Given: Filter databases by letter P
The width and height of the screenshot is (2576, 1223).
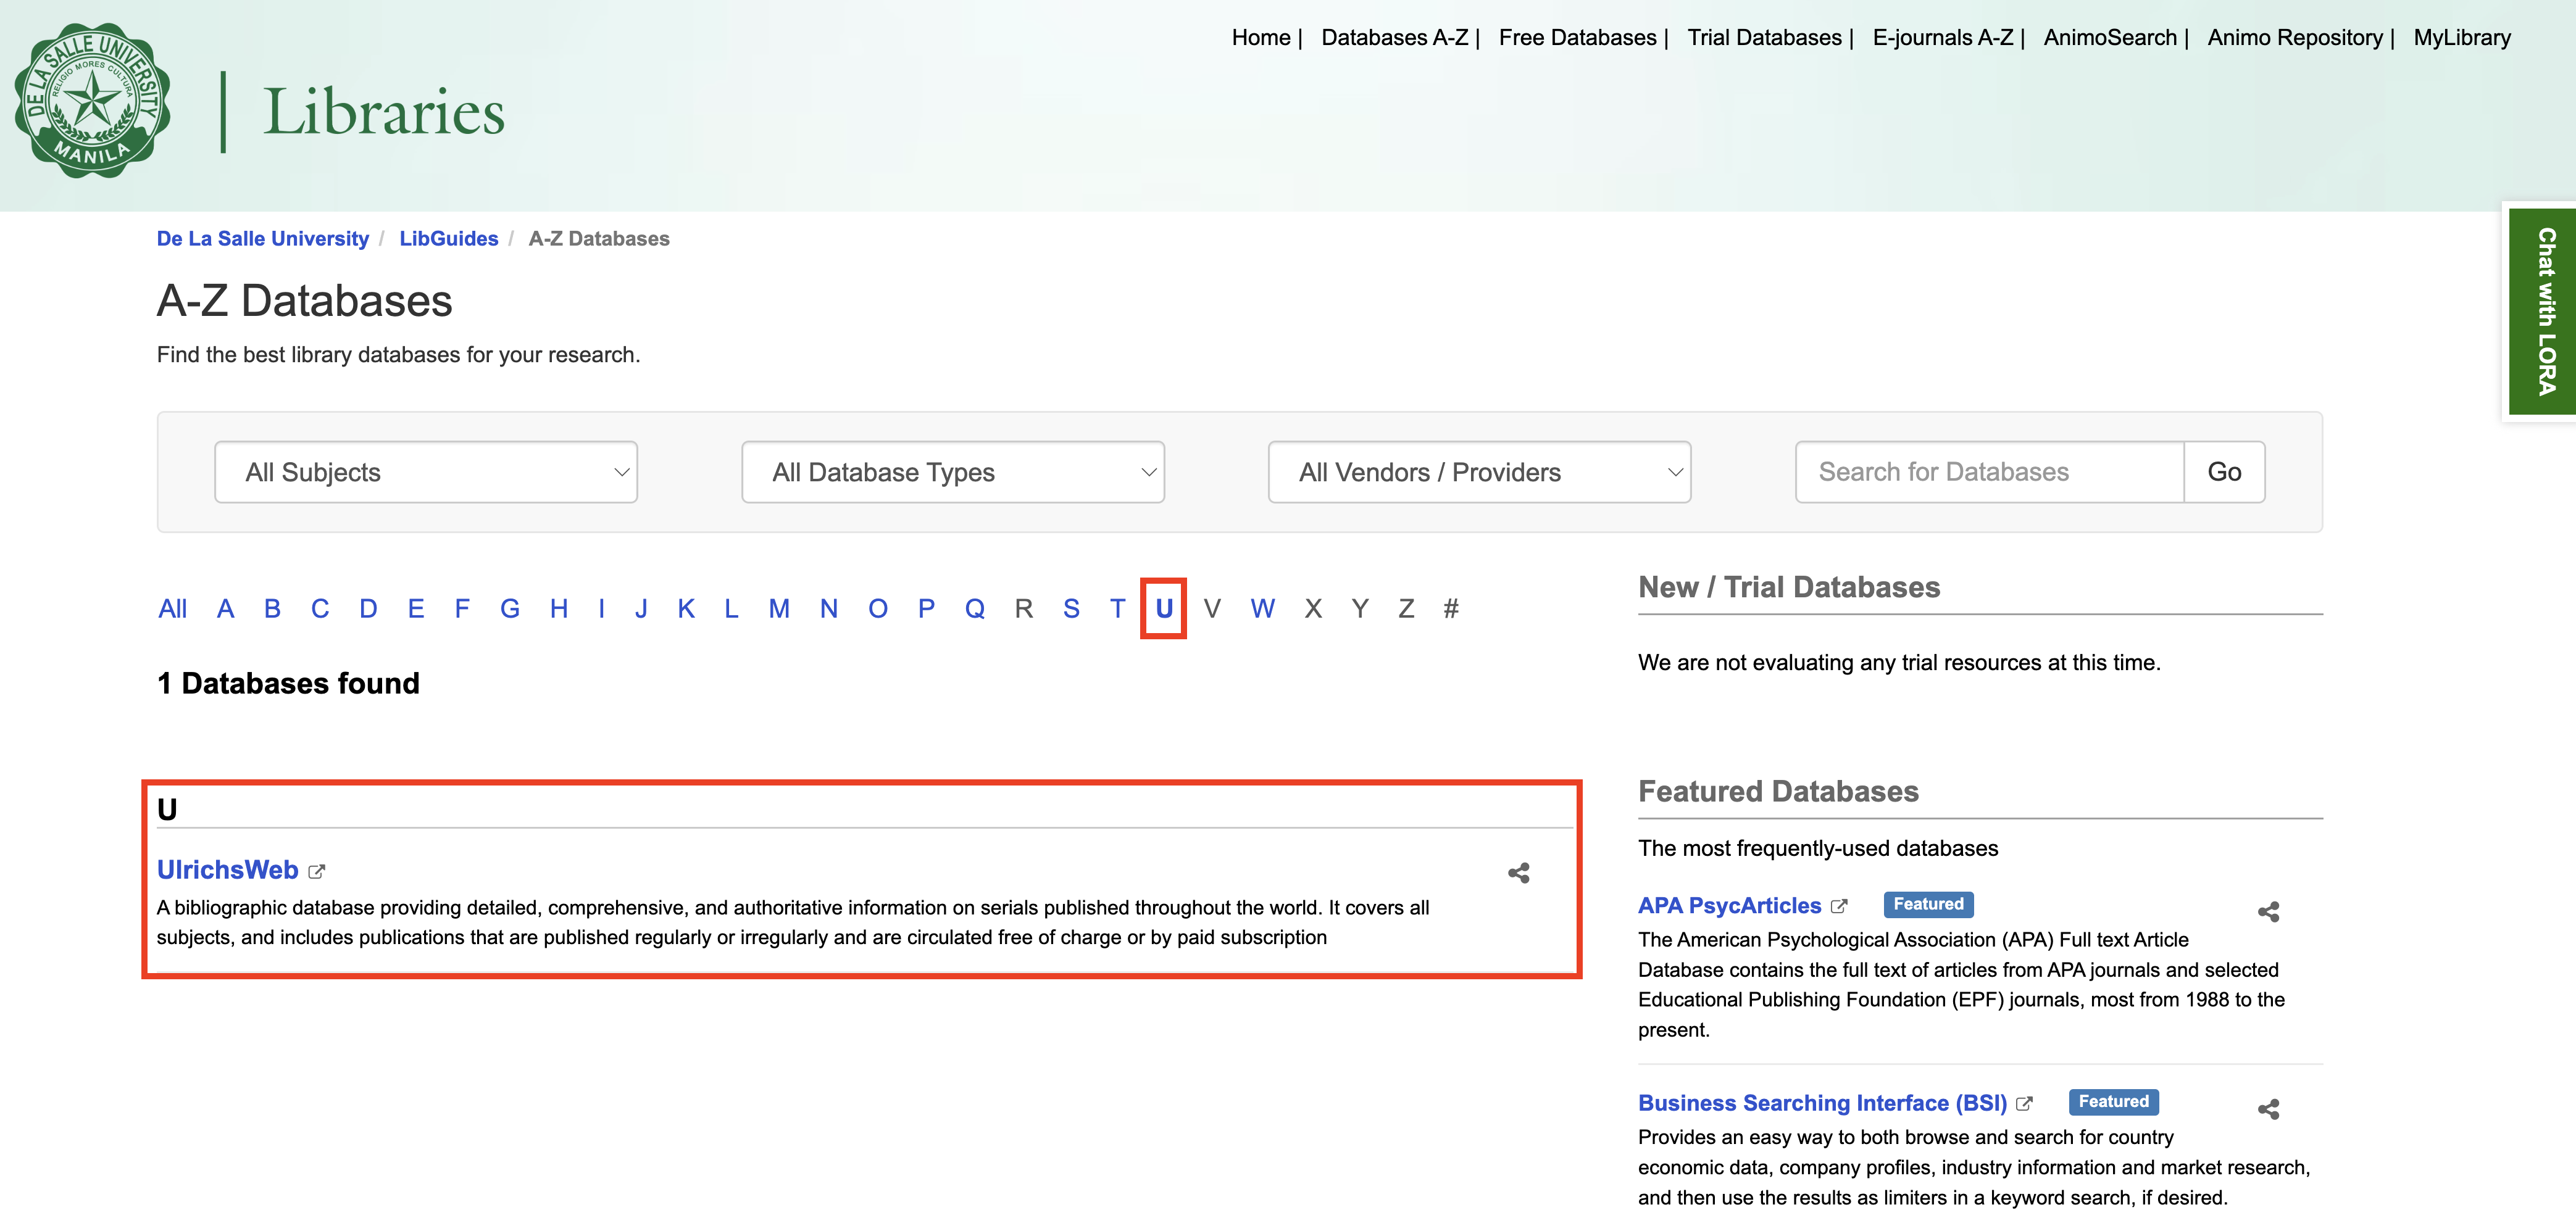Looking at the screenshot, I should 926,608.
